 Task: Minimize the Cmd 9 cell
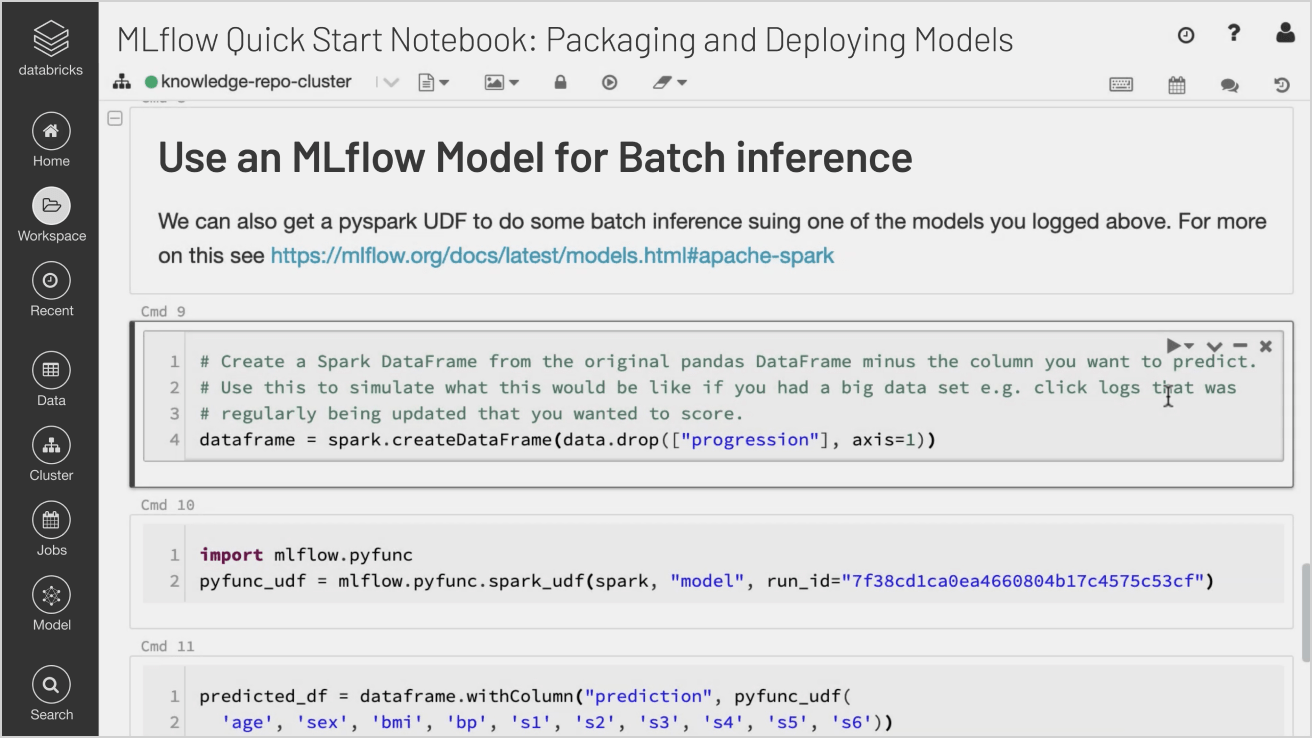click(1240, 346)
